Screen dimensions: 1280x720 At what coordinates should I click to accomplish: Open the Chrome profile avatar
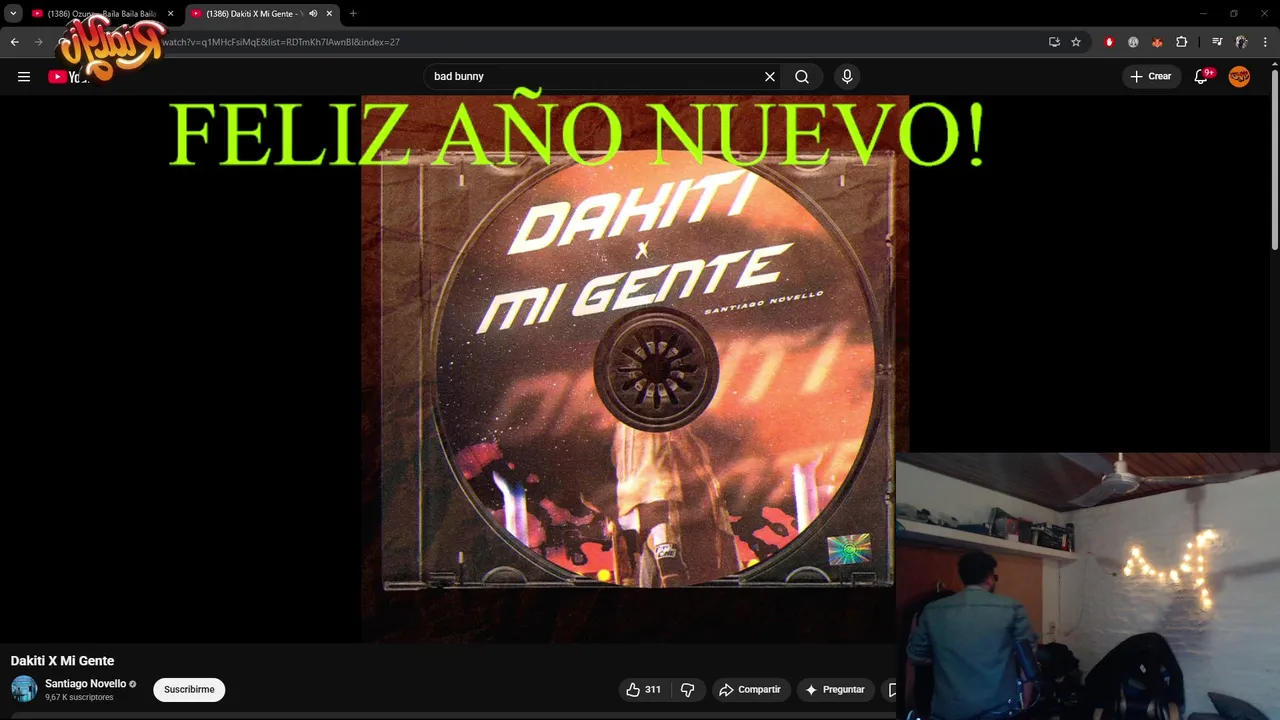[x=1241, y=42]
